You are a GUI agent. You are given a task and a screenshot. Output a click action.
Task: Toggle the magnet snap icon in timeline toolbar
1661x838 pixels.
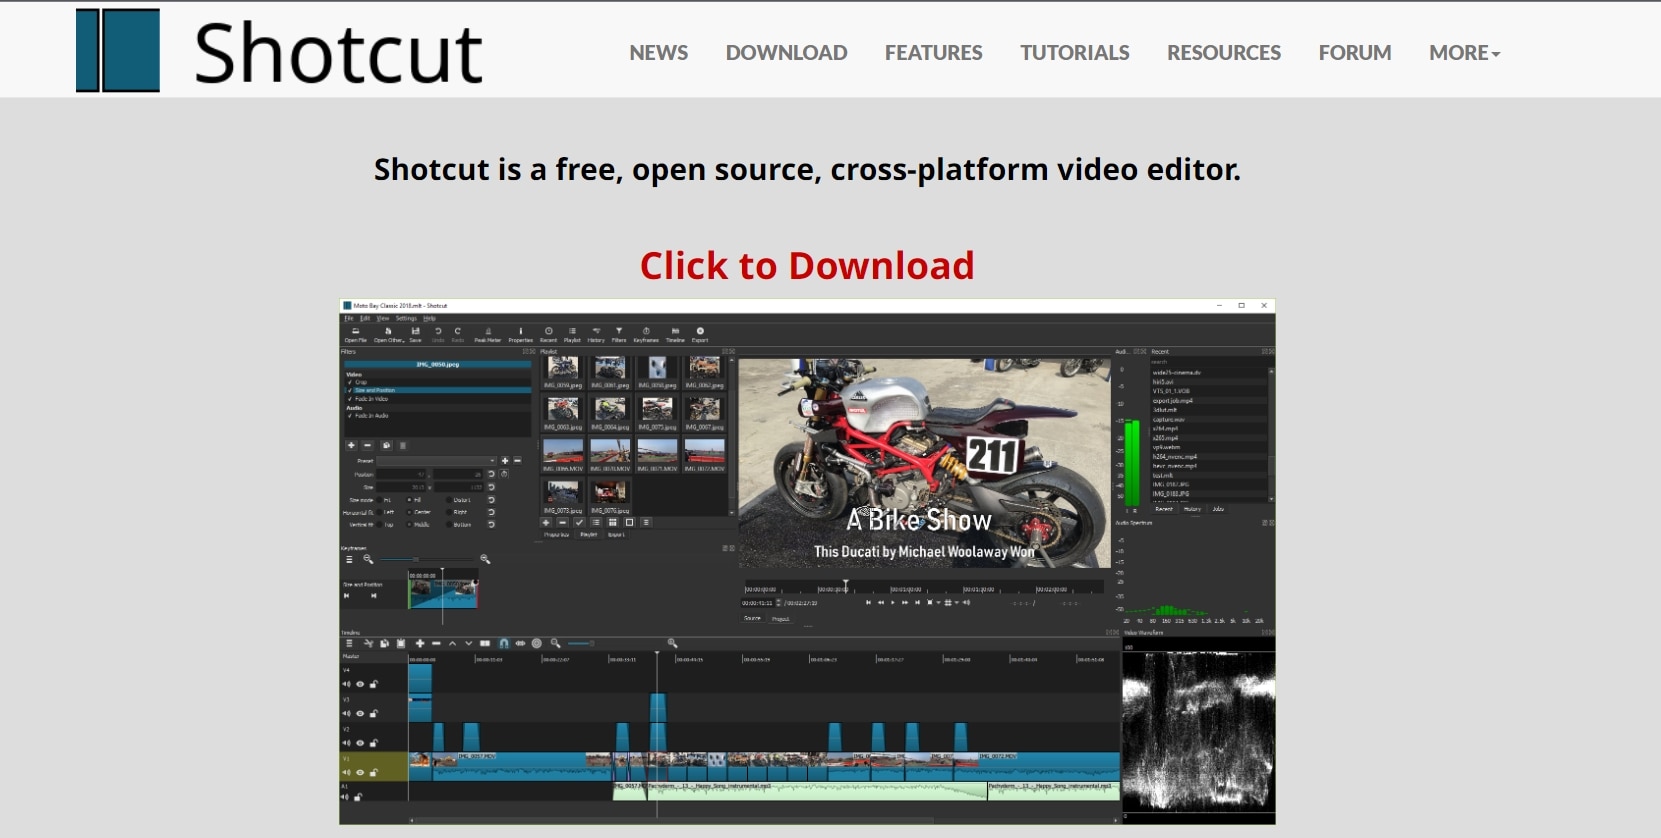(x=504, y=644)
